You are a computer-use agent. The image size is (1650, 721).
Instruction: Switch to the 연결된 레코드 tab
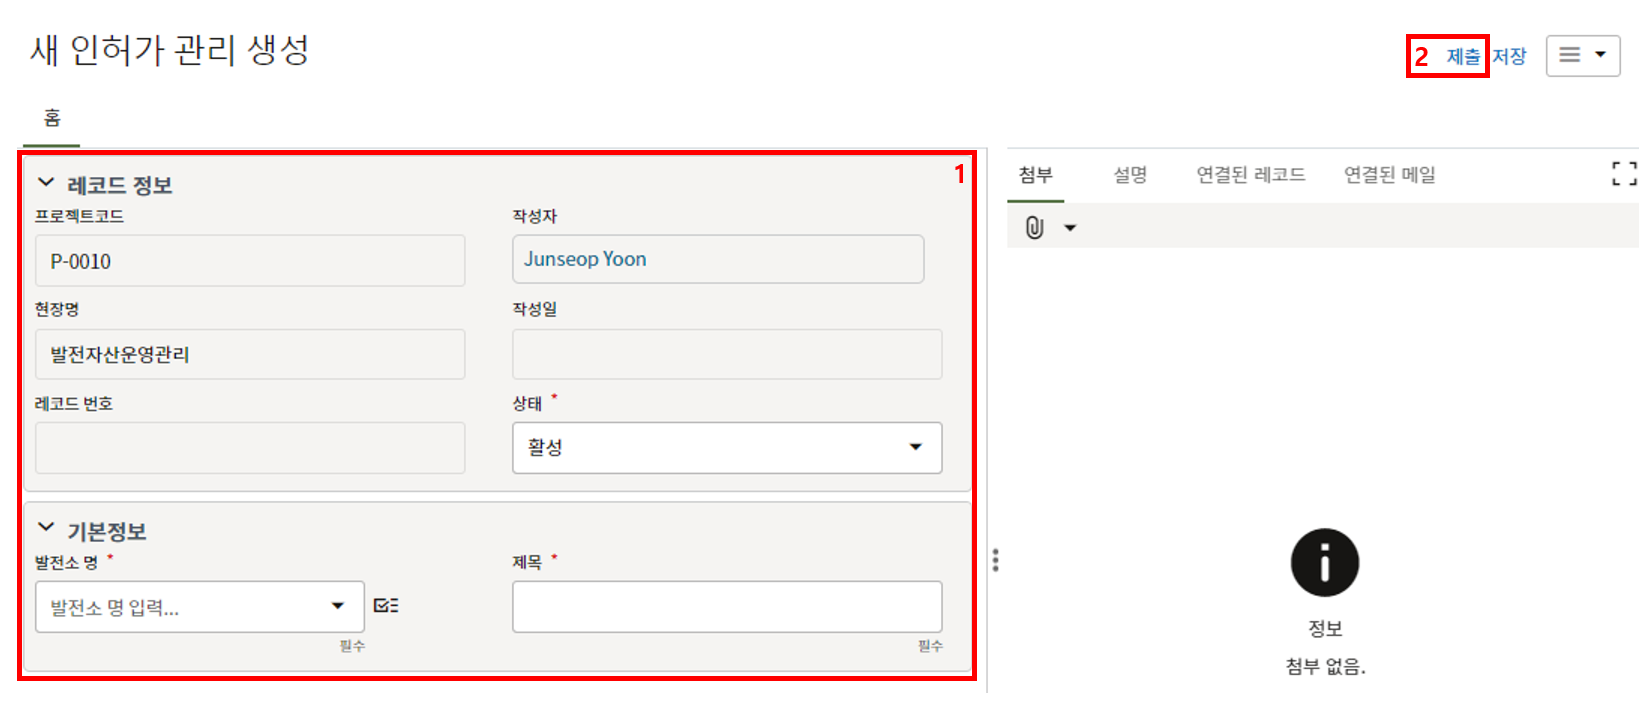1250,175
